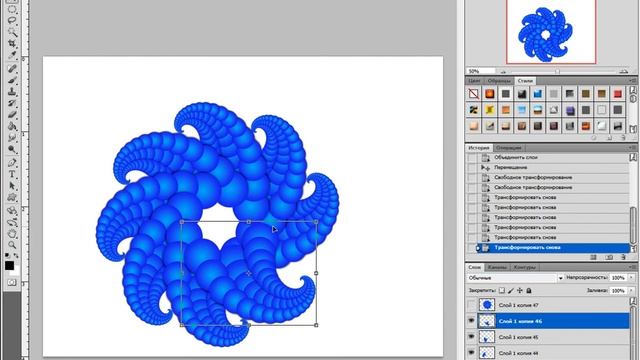The width and height of the screenshot is (640, 360).
Task: Select the Elliptical Marquee tool
Action: 12,9
